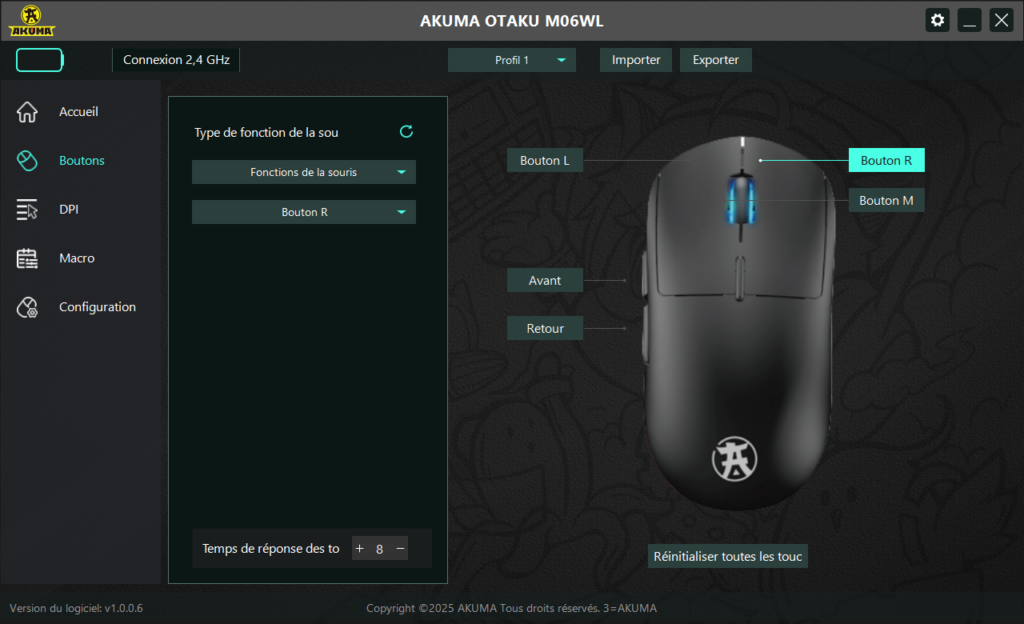Reset function type with refresh icon

(x=406, y=132)
